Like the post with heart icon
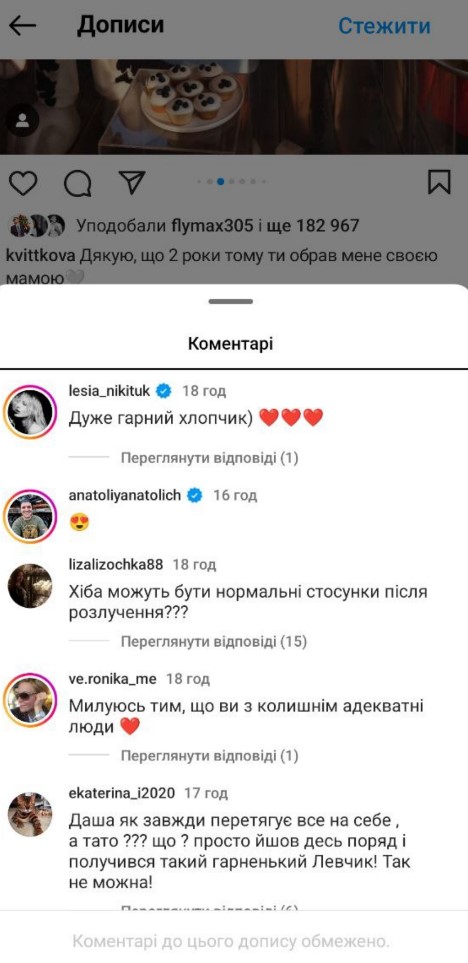Viewport: 468px width, 963px height. tap(23, 182)
